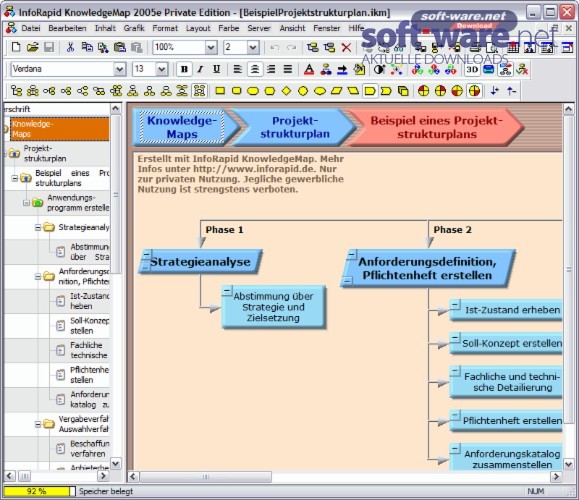
Task: Open the Layout menu
Action: (x=198, y=28)
